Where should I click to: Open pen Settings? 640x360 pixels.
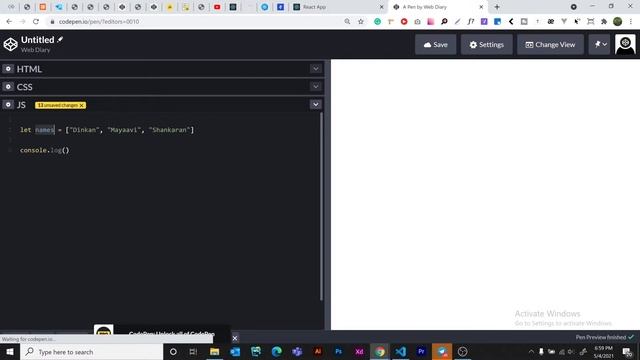coord(487,44)
